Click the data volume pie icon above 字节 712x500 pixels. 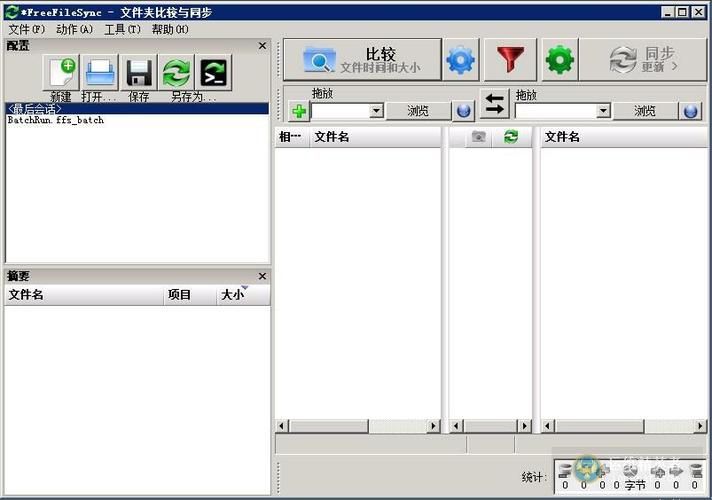(x=630, y=470)
